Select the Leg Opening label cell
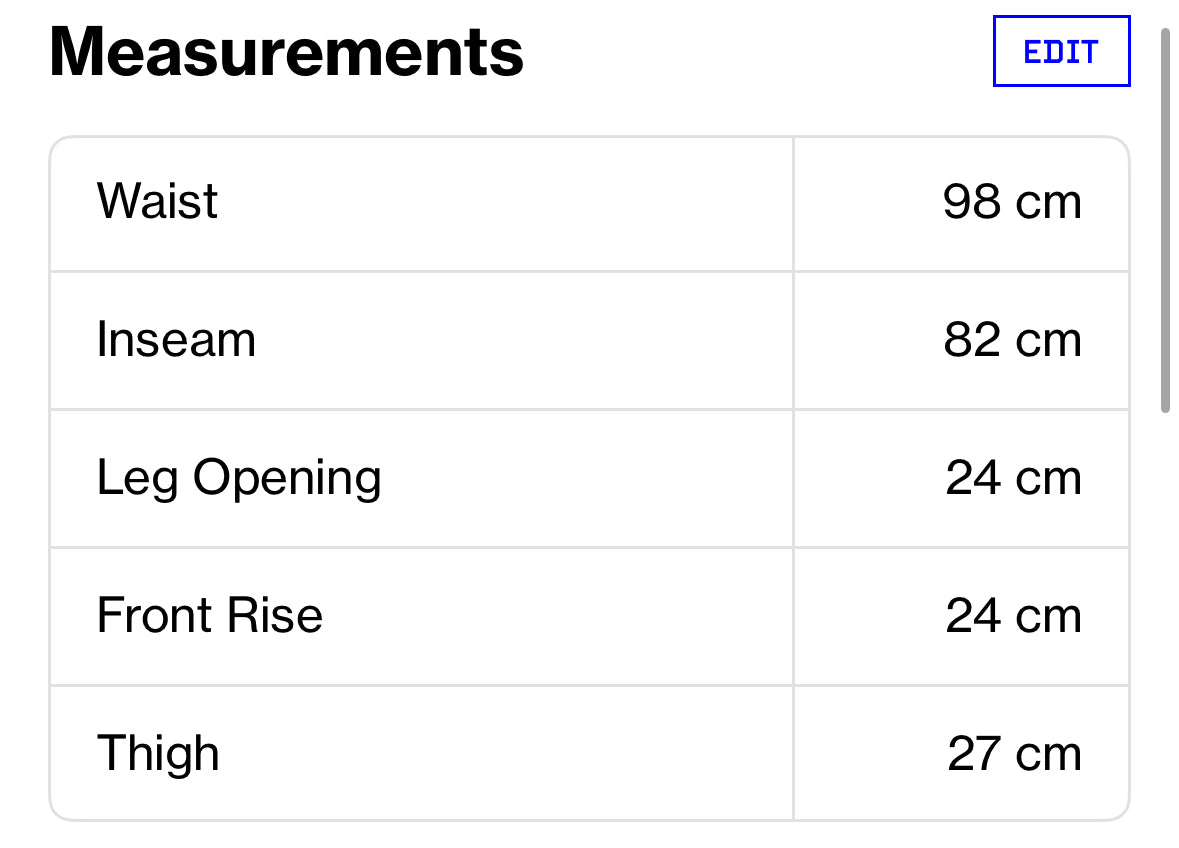 click(421, 479)
